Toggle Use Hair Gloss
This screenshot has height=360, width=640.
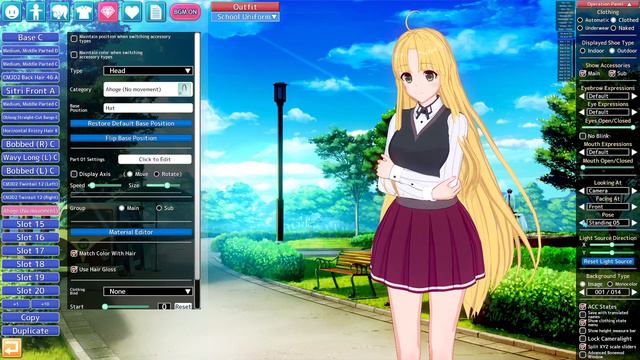[x=74, y=269]
